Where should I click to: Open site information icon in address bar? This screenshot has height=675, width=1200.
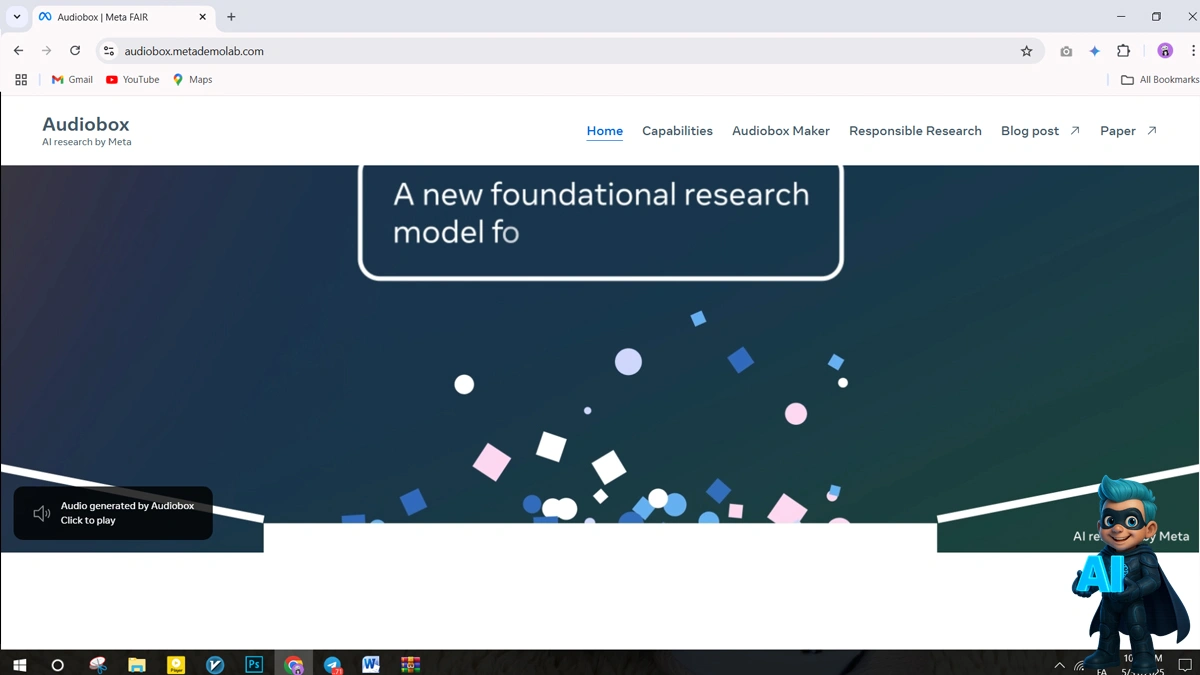pyautogui.click(x=109, y=51)
